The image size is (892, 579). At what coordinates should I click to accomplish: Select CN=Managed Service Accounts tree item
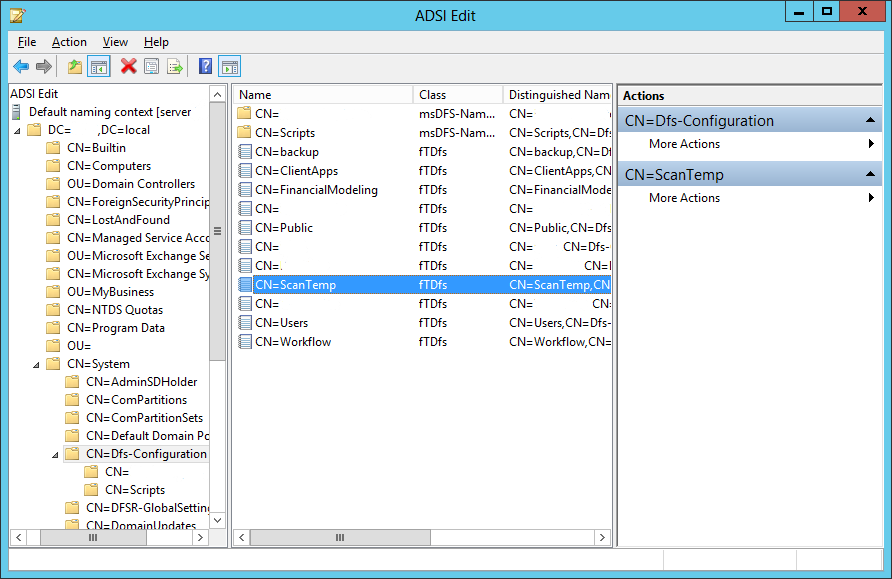click(x=138, y=238)
